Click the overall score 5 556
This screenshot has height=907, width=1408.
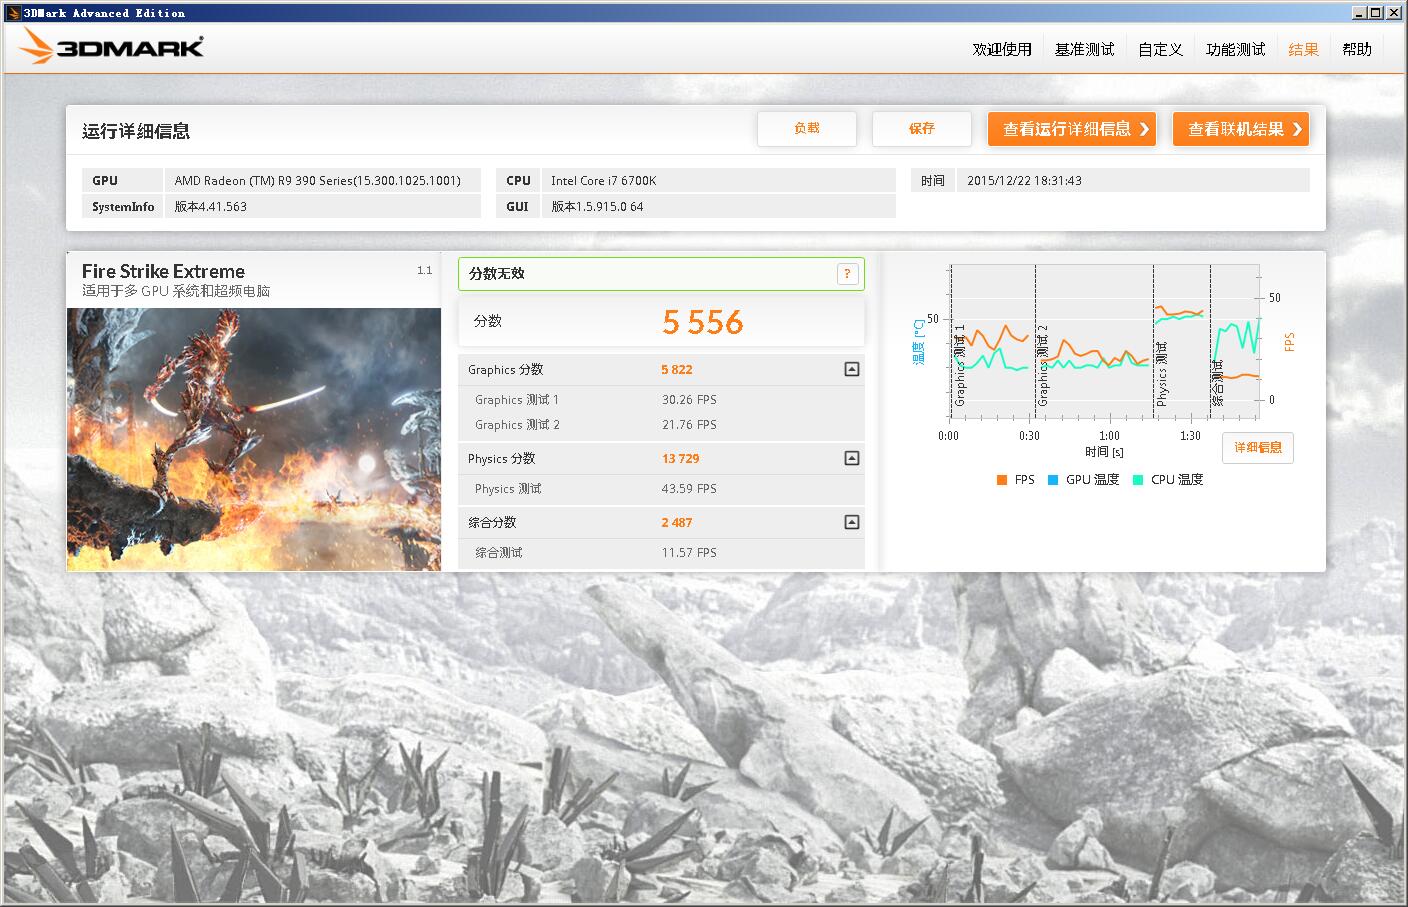click(x=703, y=322)
